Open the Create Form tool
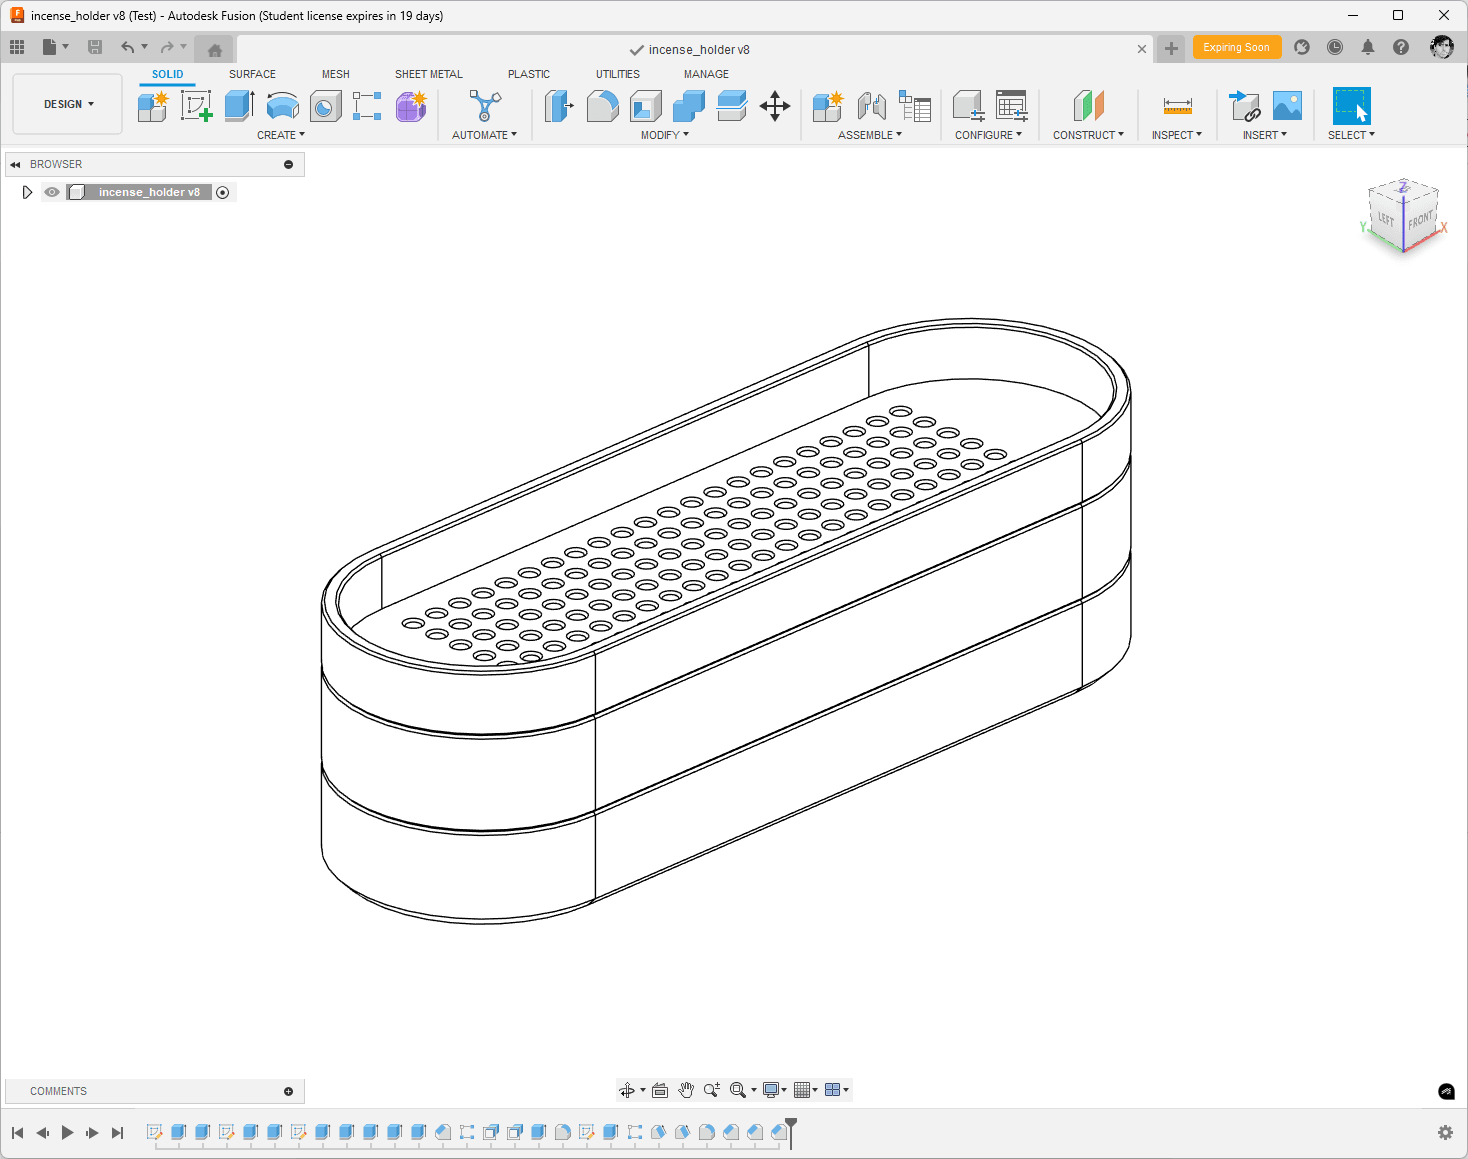The image size is (1468, 1159). (411, 106)
